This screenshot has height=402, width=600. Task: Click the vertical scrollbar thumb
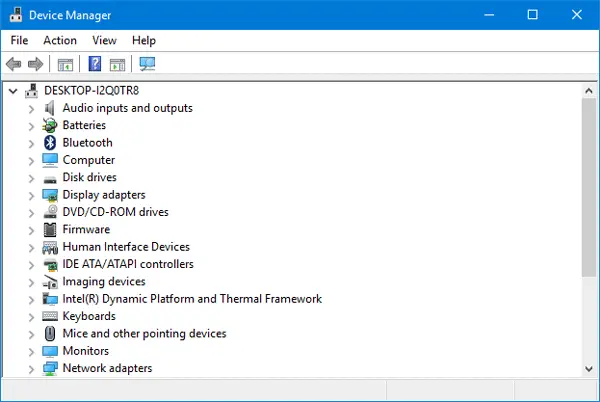tap(589, 187)
